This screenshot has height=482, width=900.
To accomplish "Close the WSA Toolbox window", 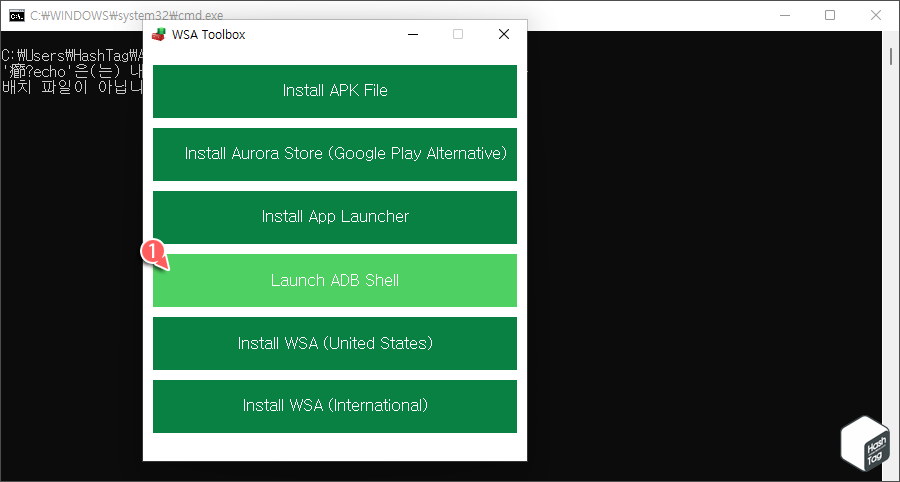I will point(504,34).
